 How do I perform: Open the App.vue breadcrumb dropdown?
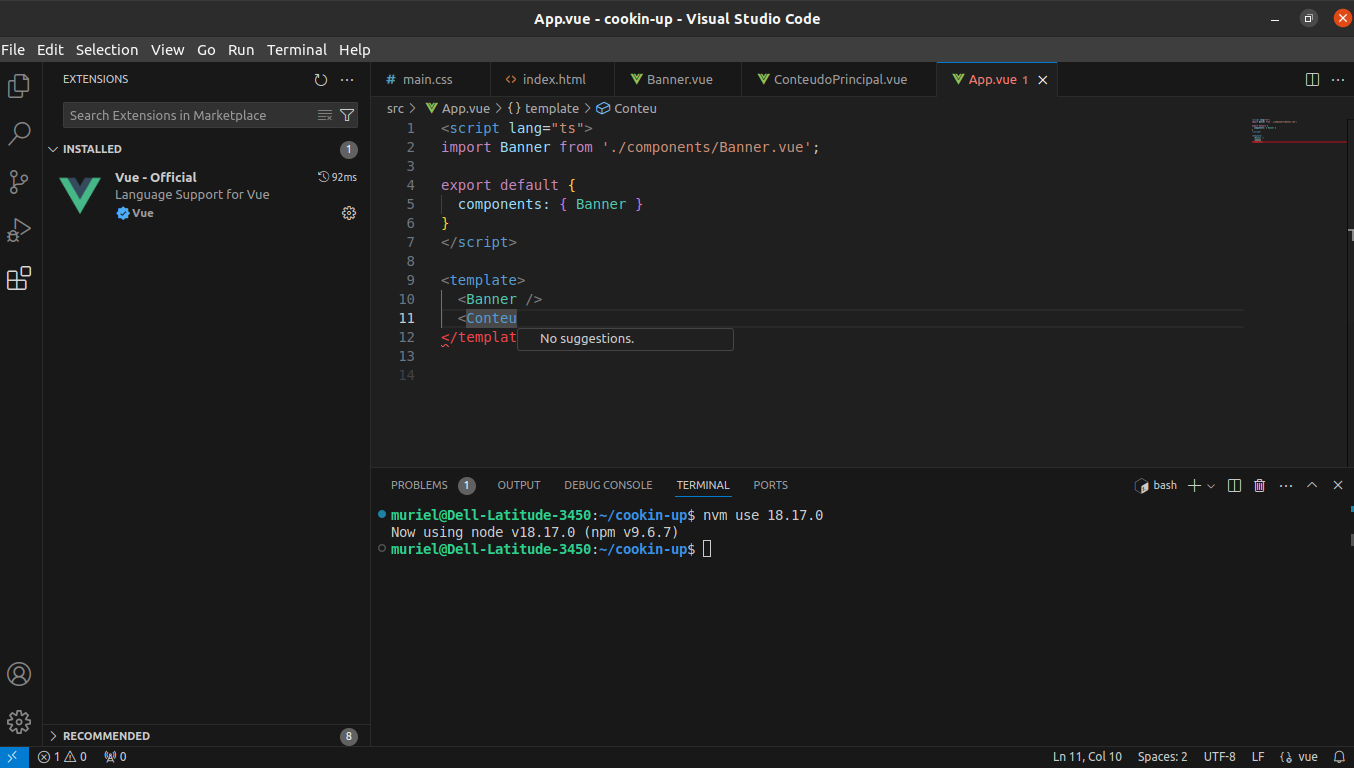coord(458,108)
